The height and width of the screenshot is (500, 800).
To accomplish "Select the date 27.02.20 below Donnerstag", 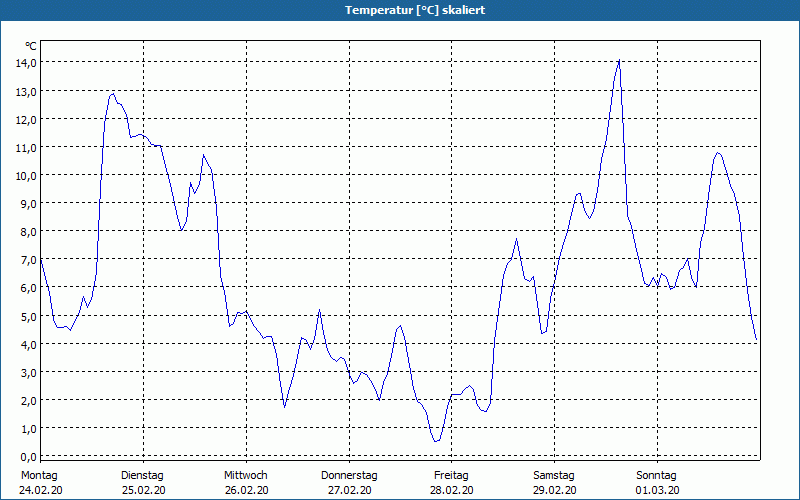I will click(349, 490).
